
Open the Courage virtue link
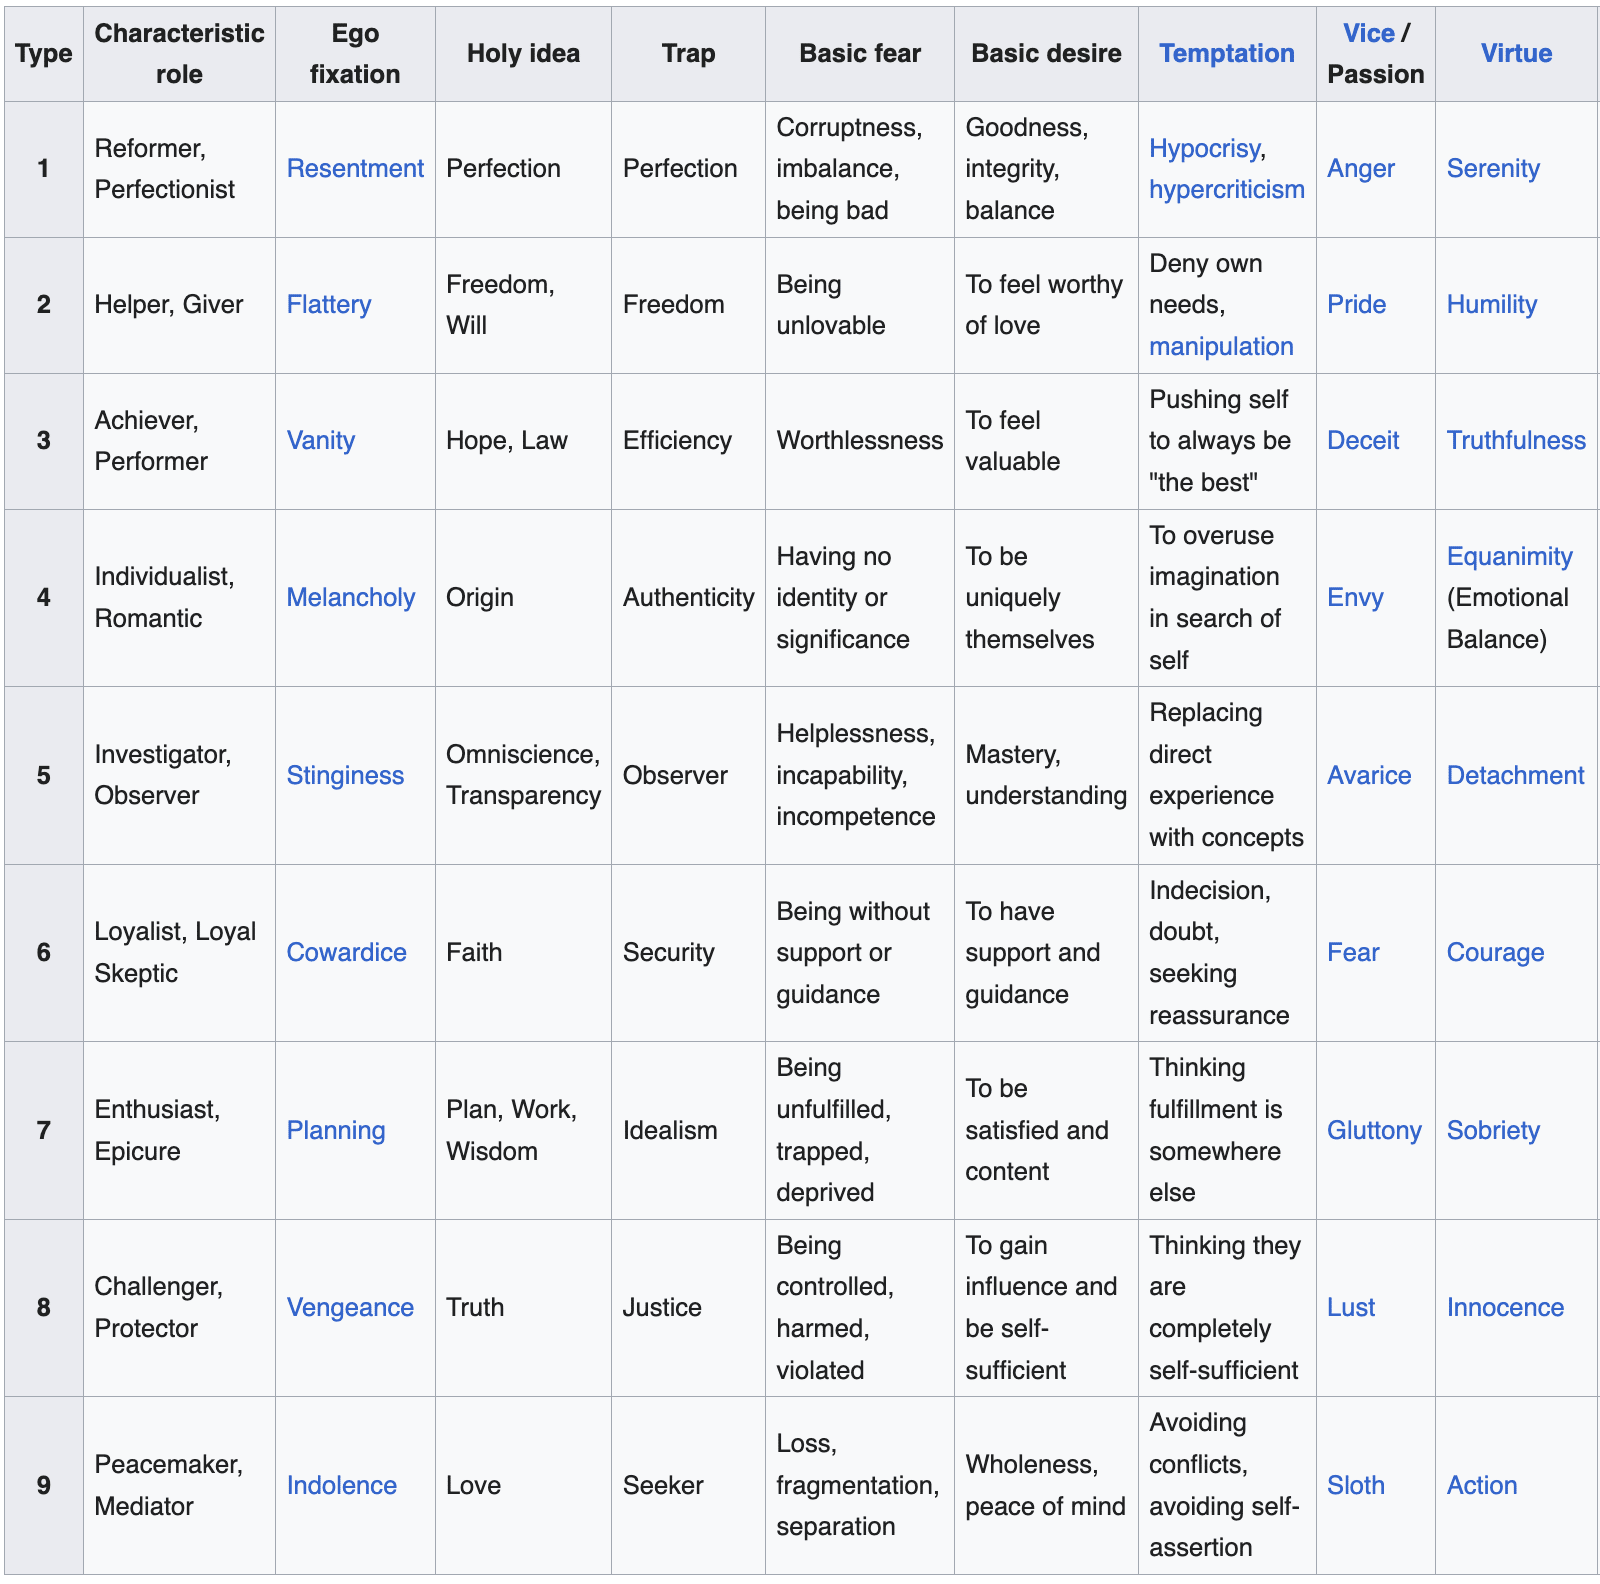[x=1495, y=952]
